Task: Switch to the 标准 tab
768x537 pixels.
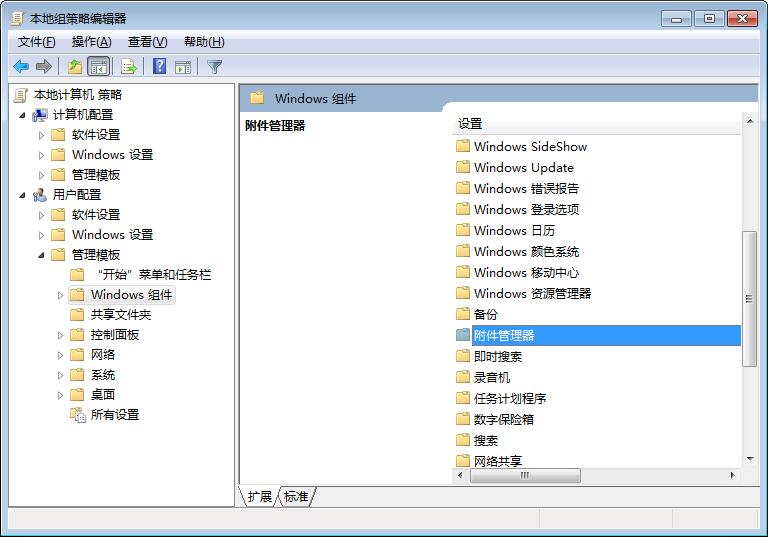Action: coord(297,496)
